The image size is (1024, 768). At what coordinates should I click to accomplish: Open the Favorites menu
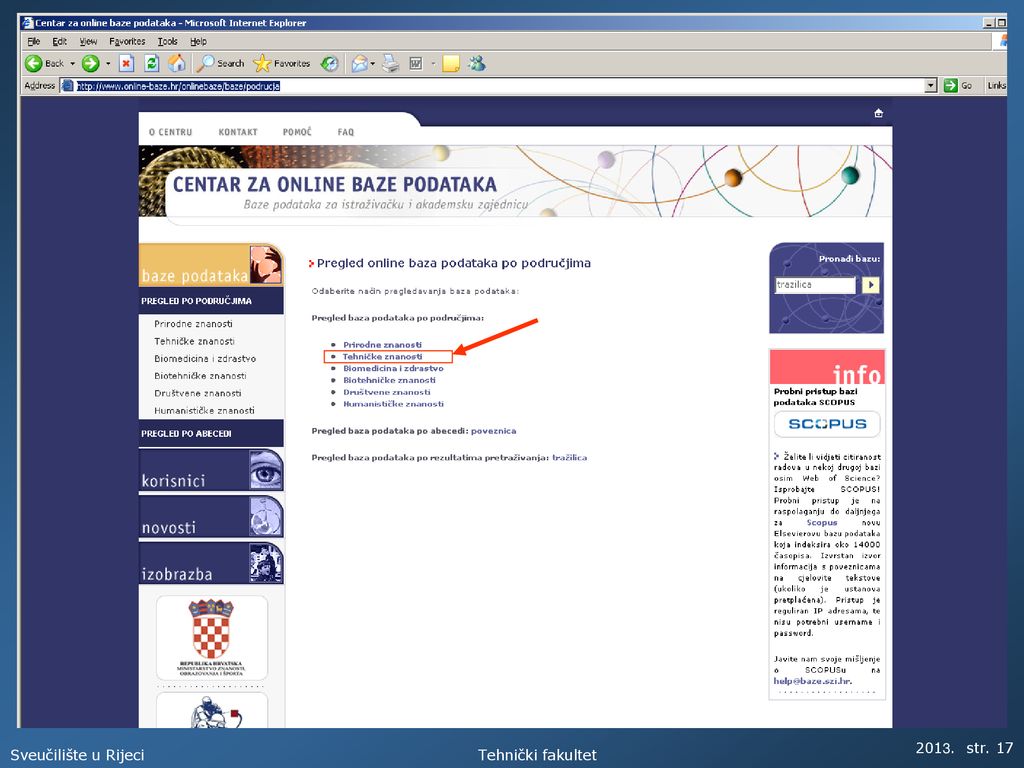point(127,41)
